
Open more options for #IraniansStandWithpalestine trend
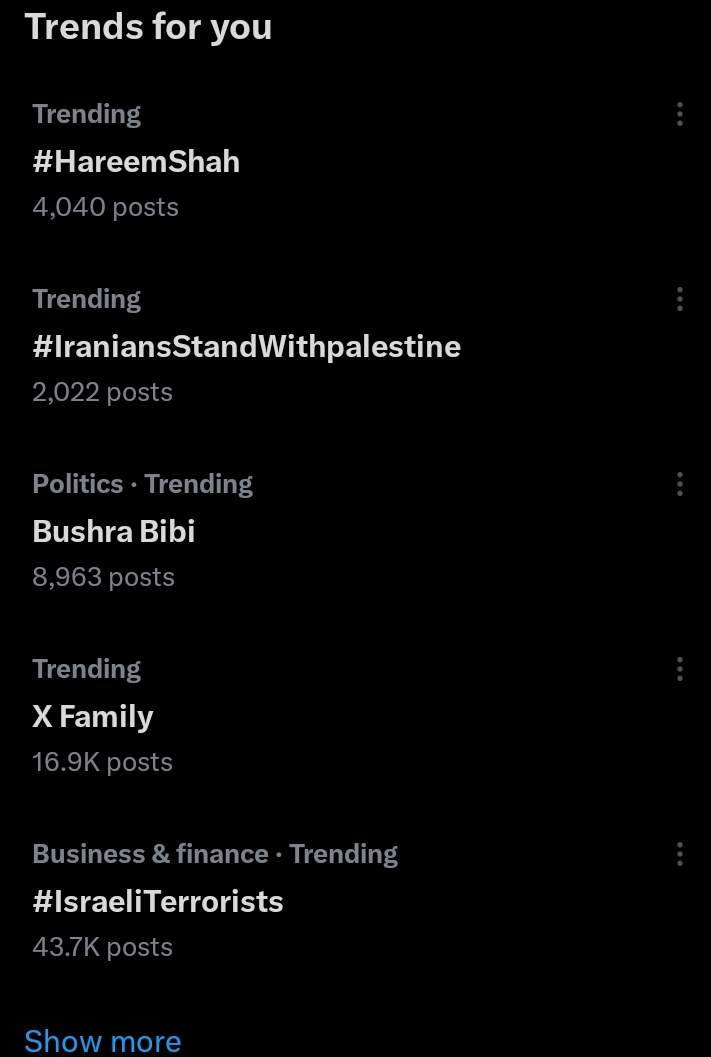point(679,299)
